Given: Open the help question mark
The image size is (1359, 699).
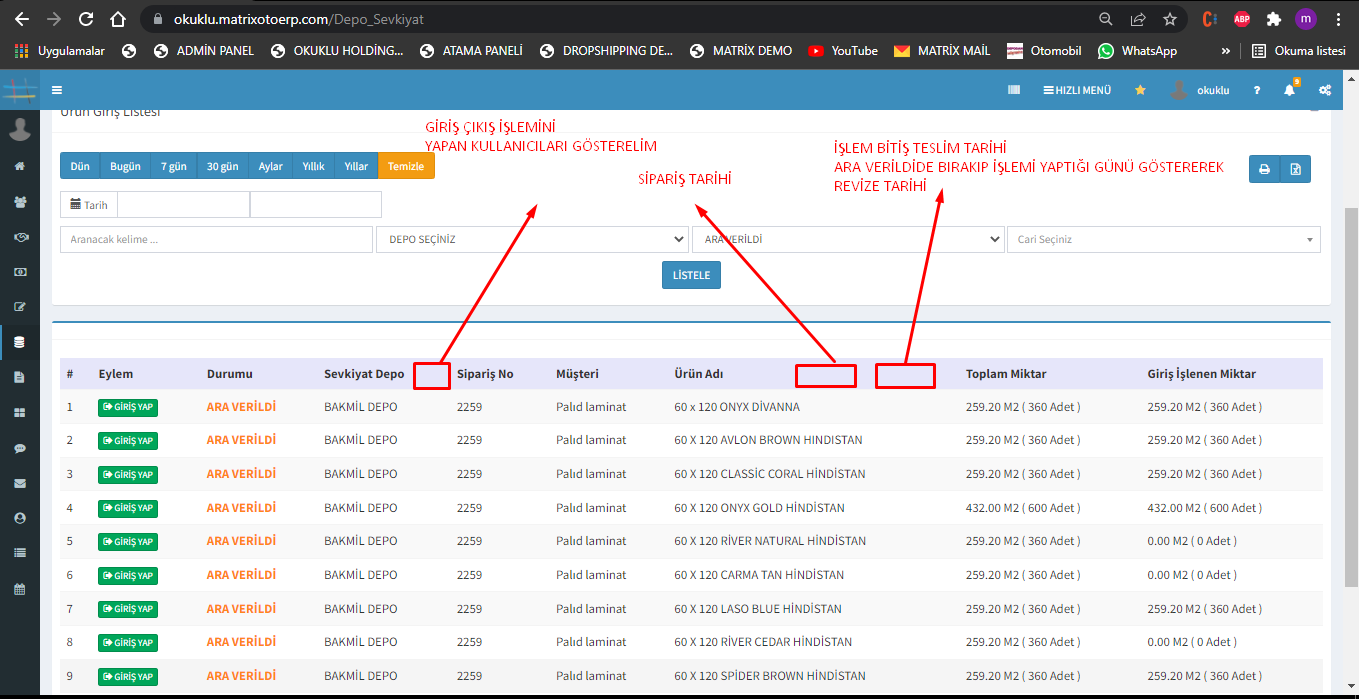Looking at the screenshot, I should point(1257,90).
